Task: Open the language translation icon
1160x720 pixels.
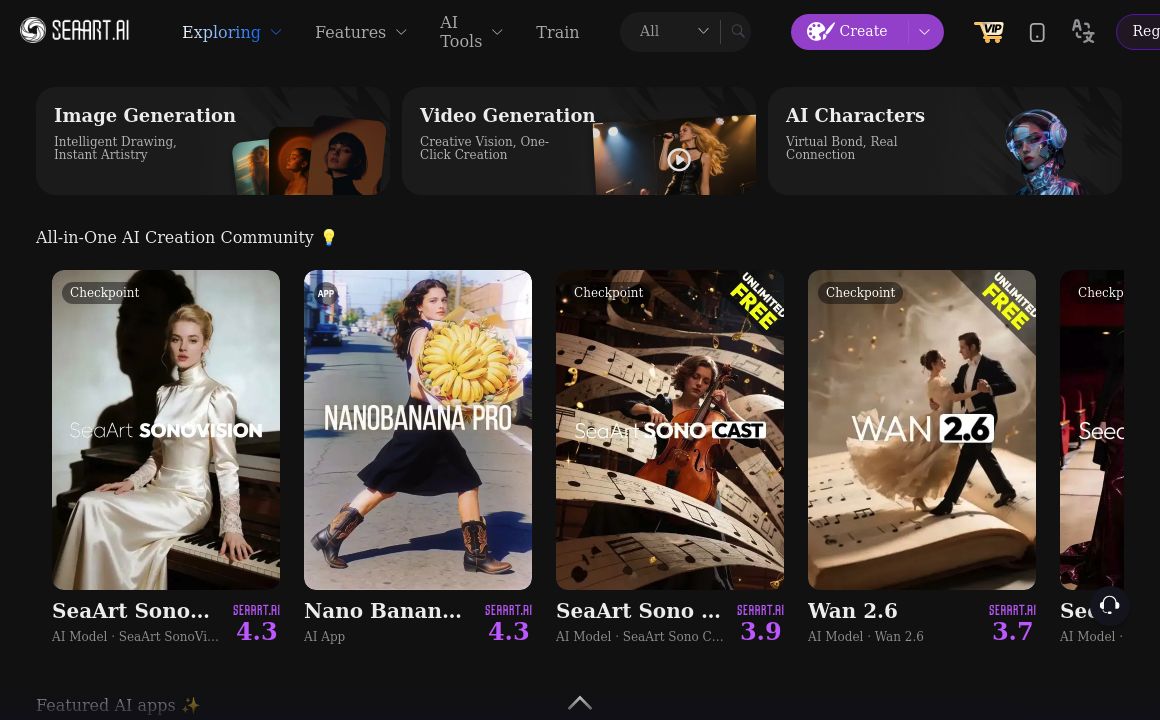Action: (1082, 32)
